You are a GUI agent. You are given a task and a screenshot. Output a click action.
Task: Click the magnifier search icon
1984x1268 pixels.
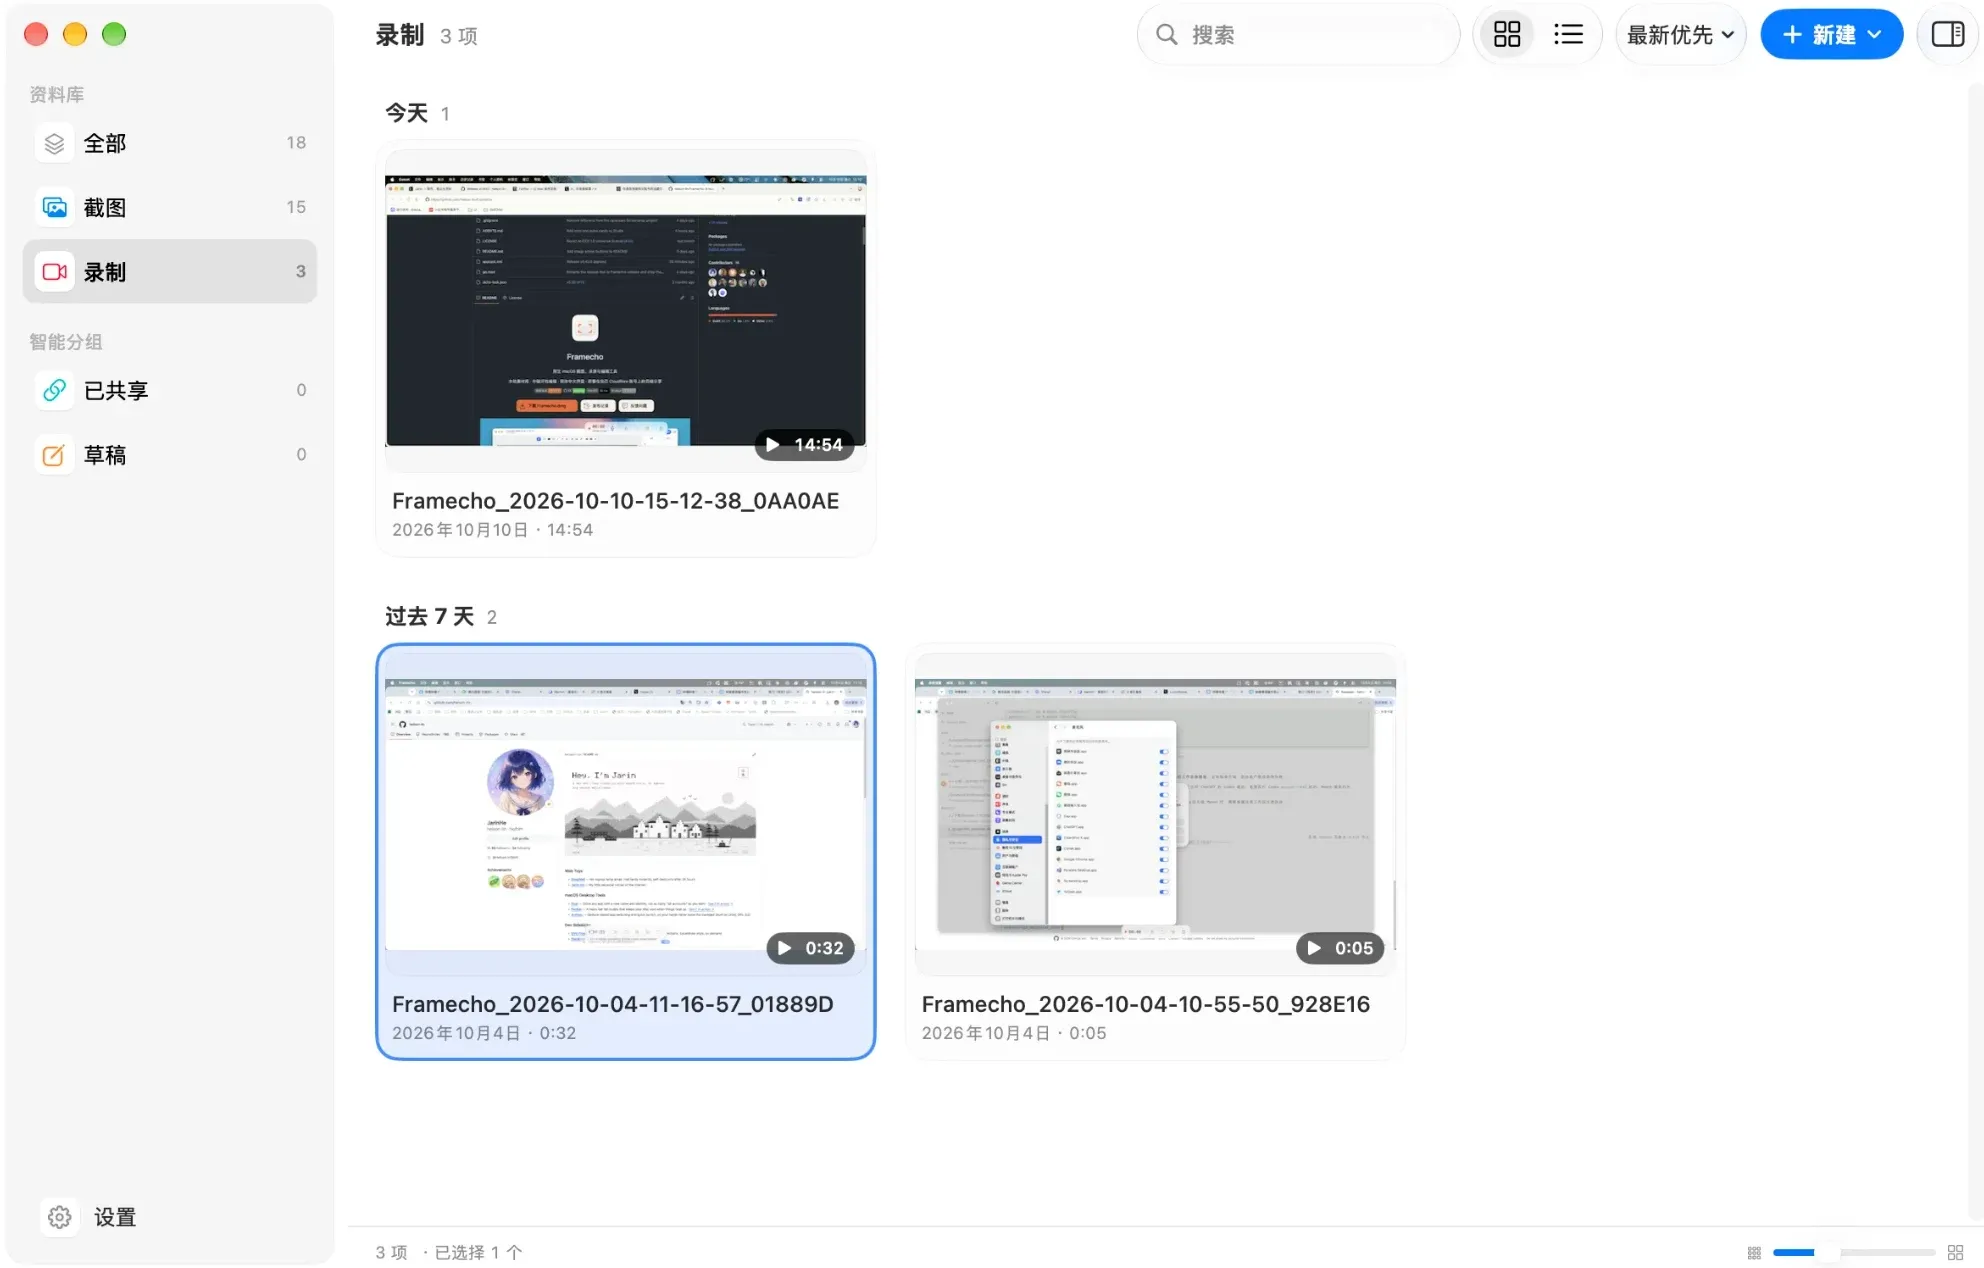coord(1166,35)
